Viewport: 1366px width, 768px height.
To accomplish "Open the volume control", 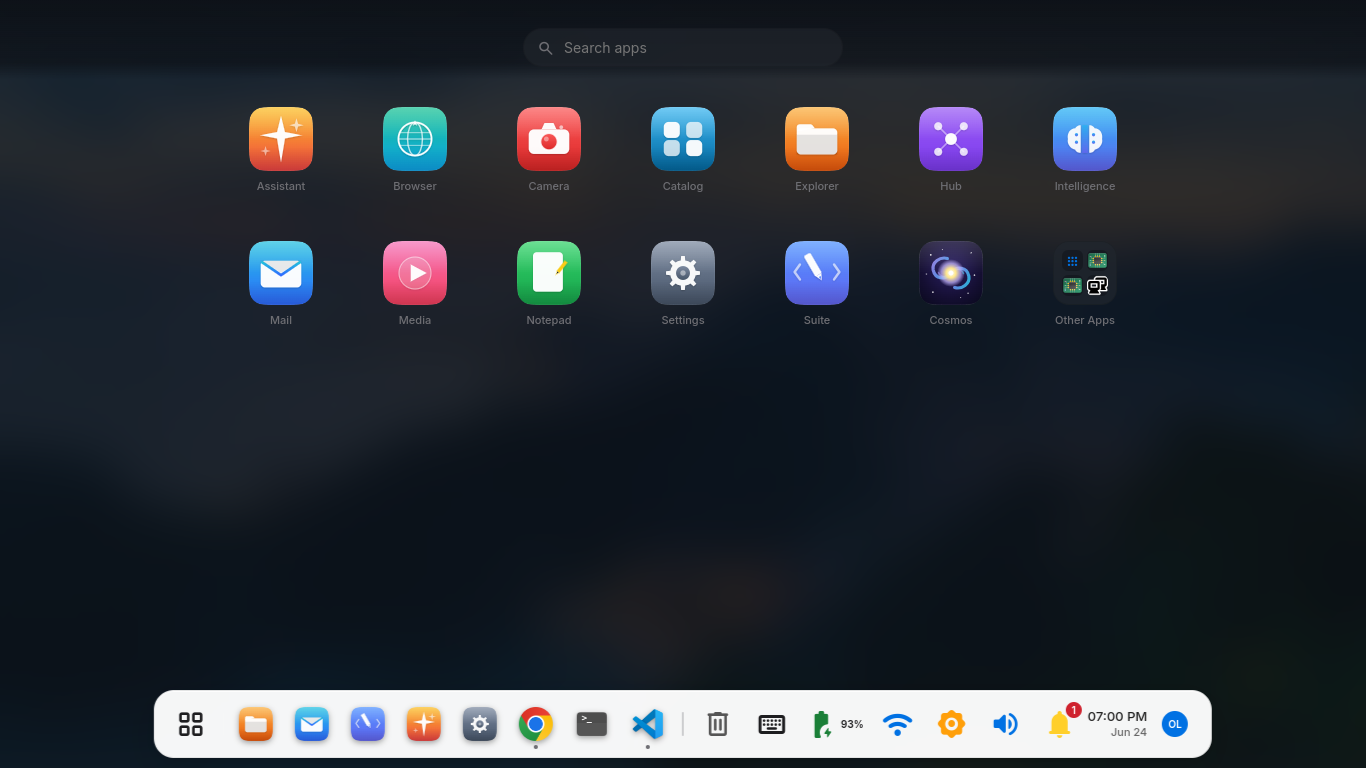I will pyautogui.click(x=1005, y=724).
